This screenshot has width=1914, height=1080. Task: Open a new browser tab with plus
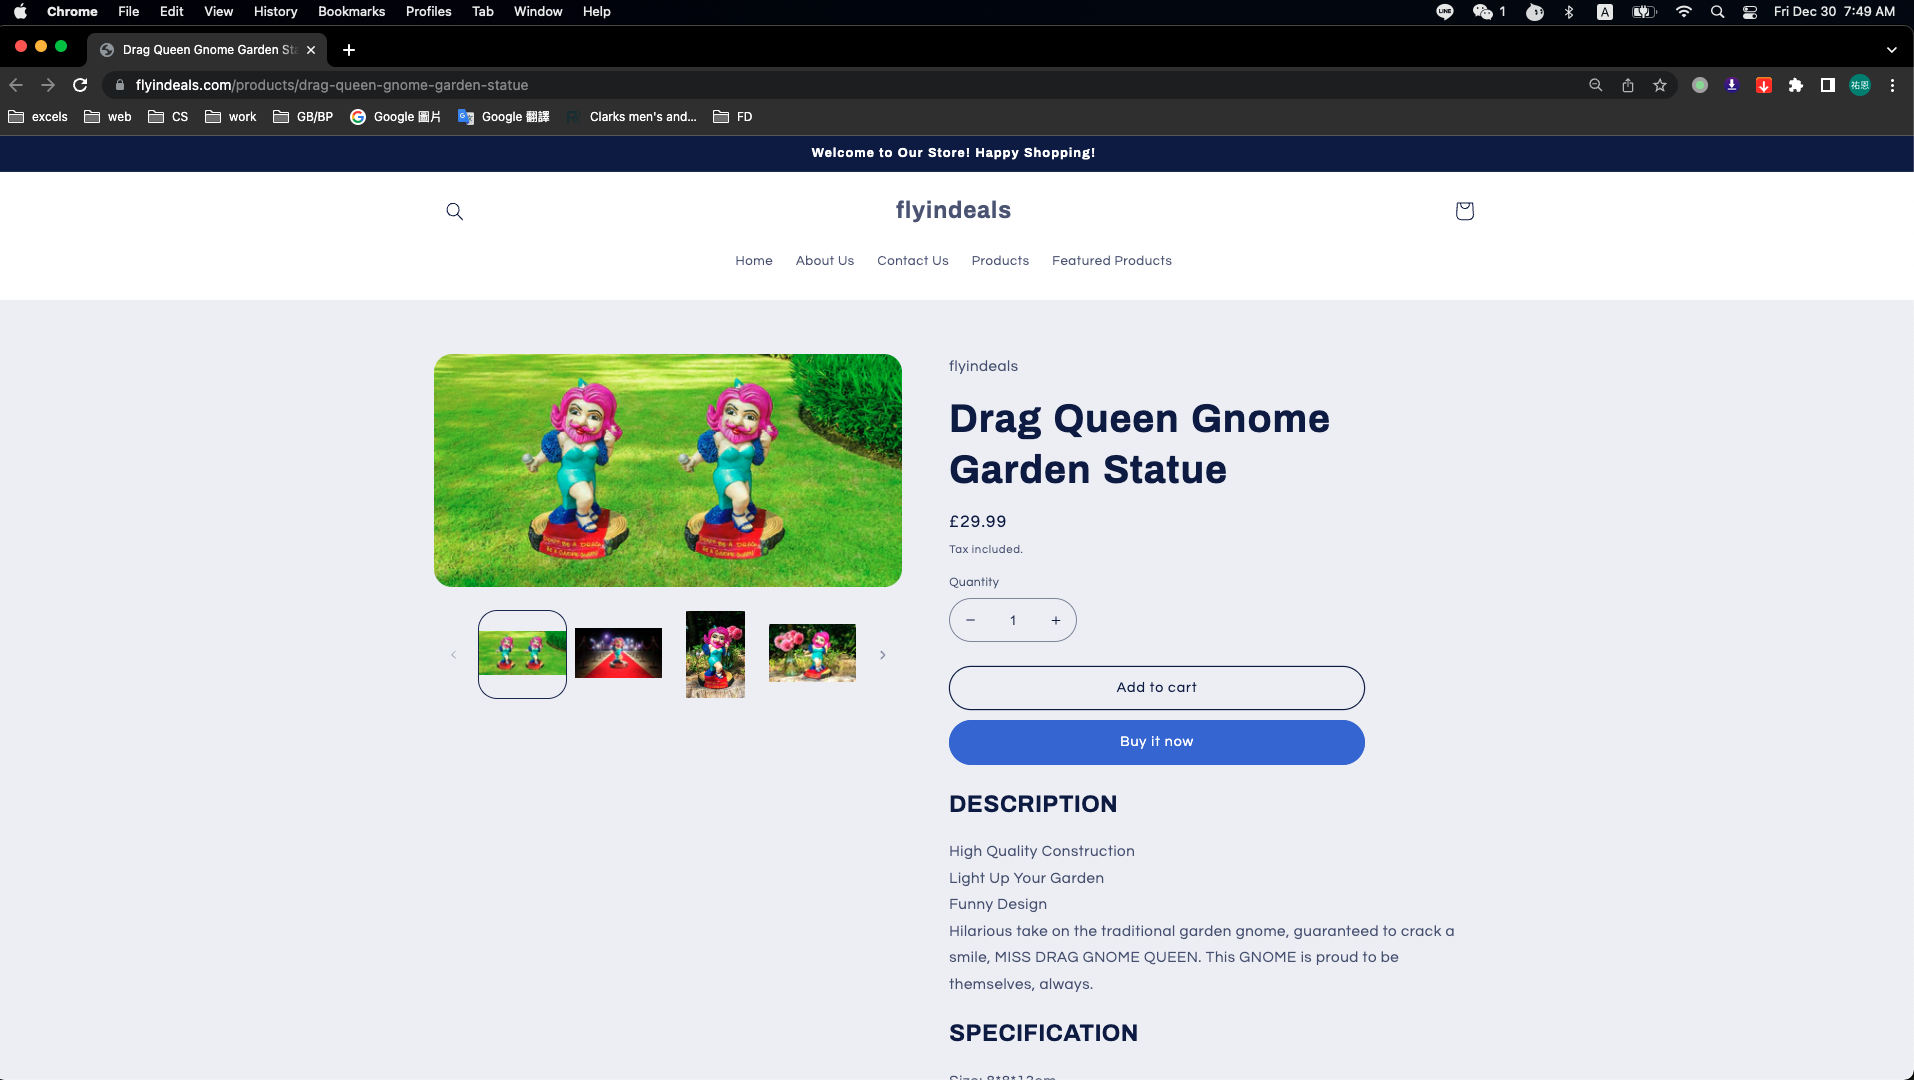coord(349,49)
